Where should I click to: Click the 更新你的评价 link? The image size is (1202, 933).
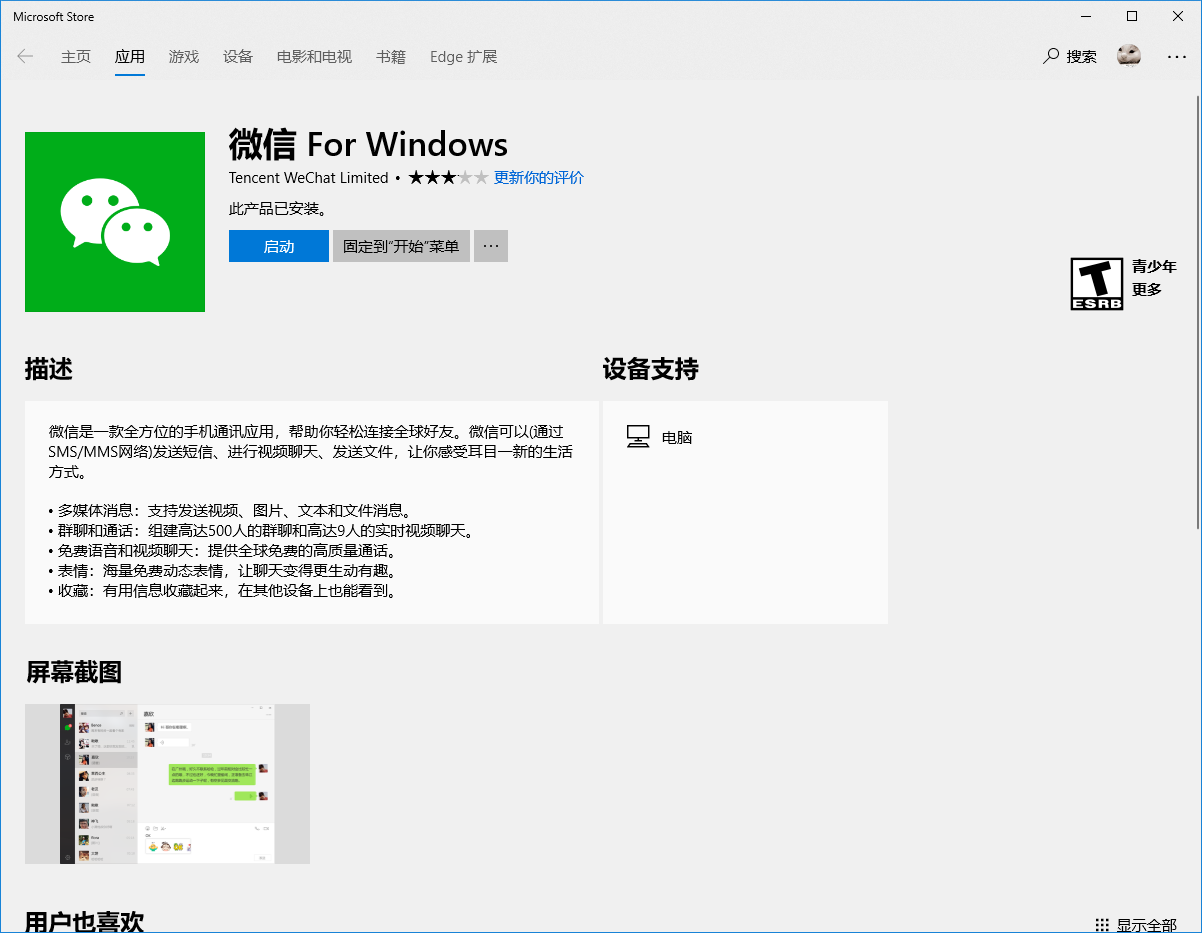tap(539, 178)
